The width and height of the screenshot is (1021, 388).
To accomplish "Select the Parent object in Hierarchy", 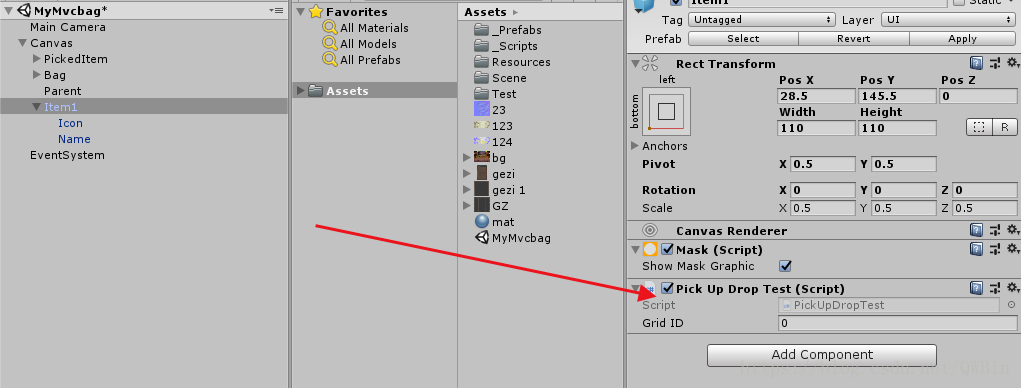I will coord(63,91).
